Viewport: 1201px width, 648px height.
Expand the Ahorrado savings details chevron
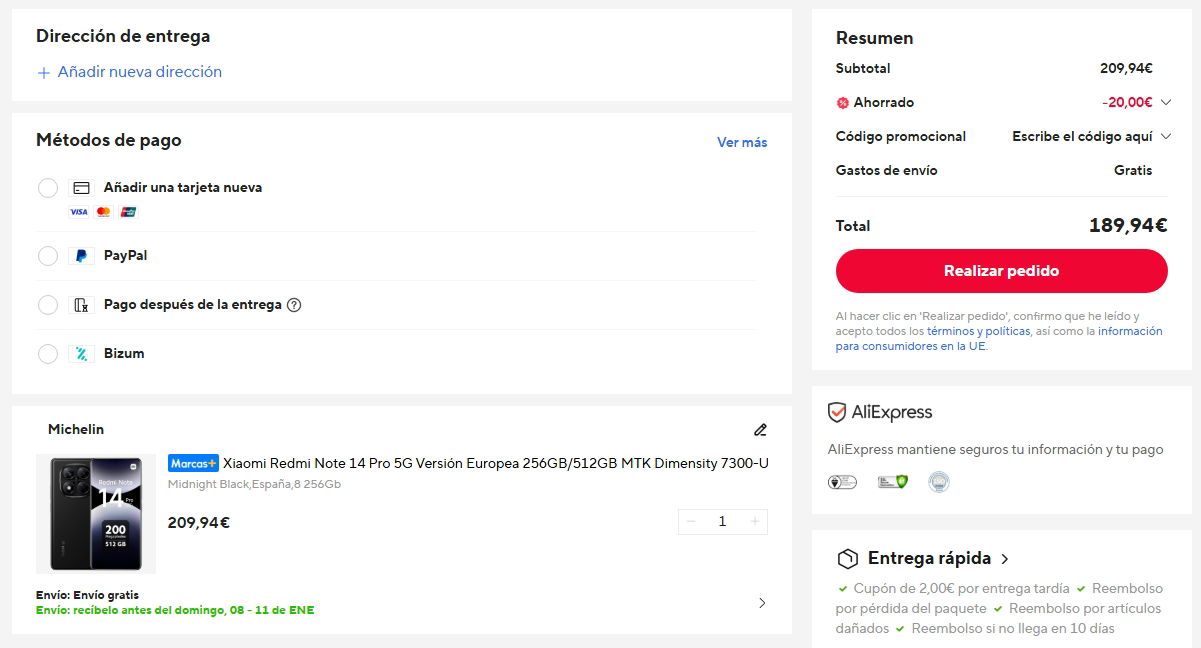[1166, 102]
